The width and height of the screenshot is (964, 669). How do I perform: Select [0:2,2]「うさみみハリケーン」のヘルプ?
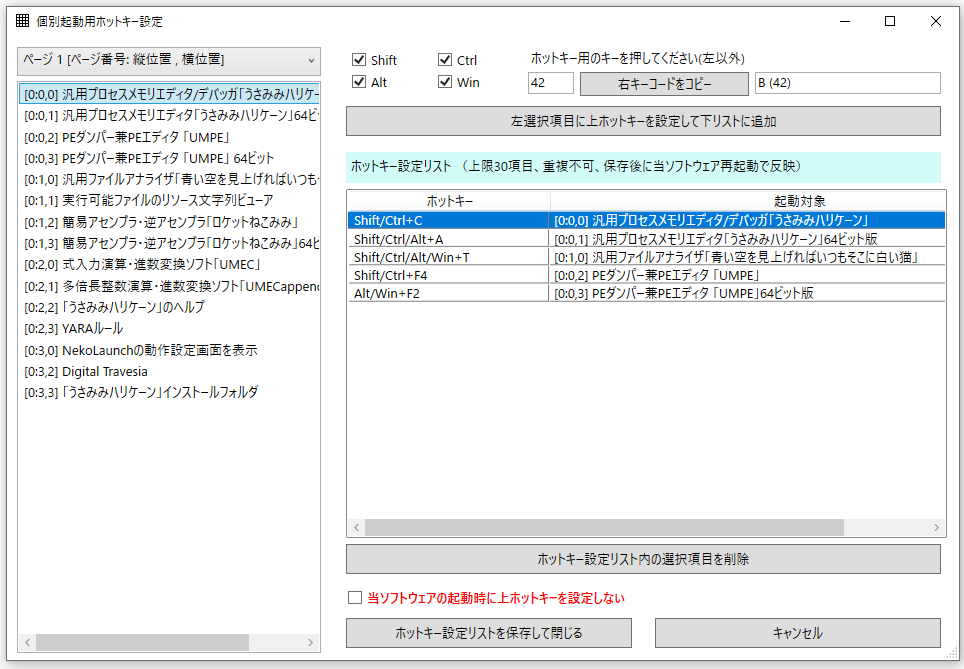tap(169, 307)
